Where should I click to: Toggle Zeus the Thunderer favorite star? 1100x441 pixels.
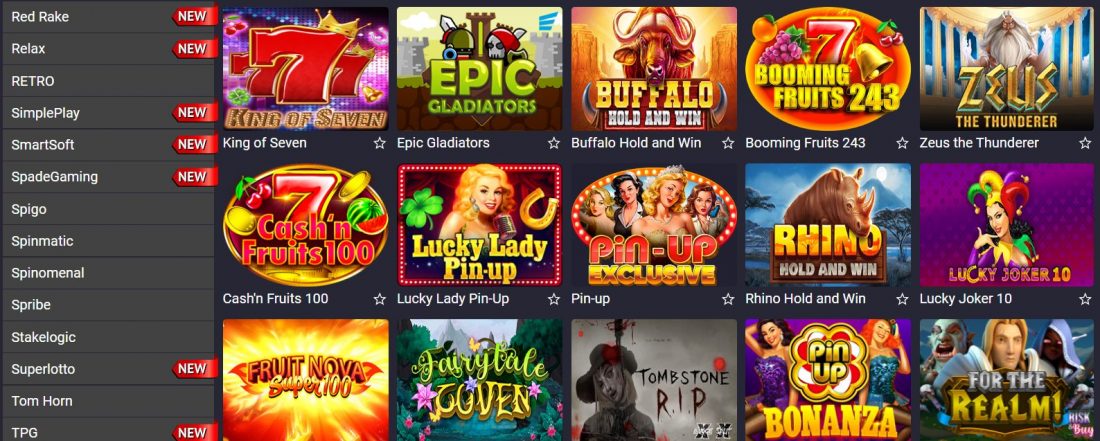coord(1085,143)
